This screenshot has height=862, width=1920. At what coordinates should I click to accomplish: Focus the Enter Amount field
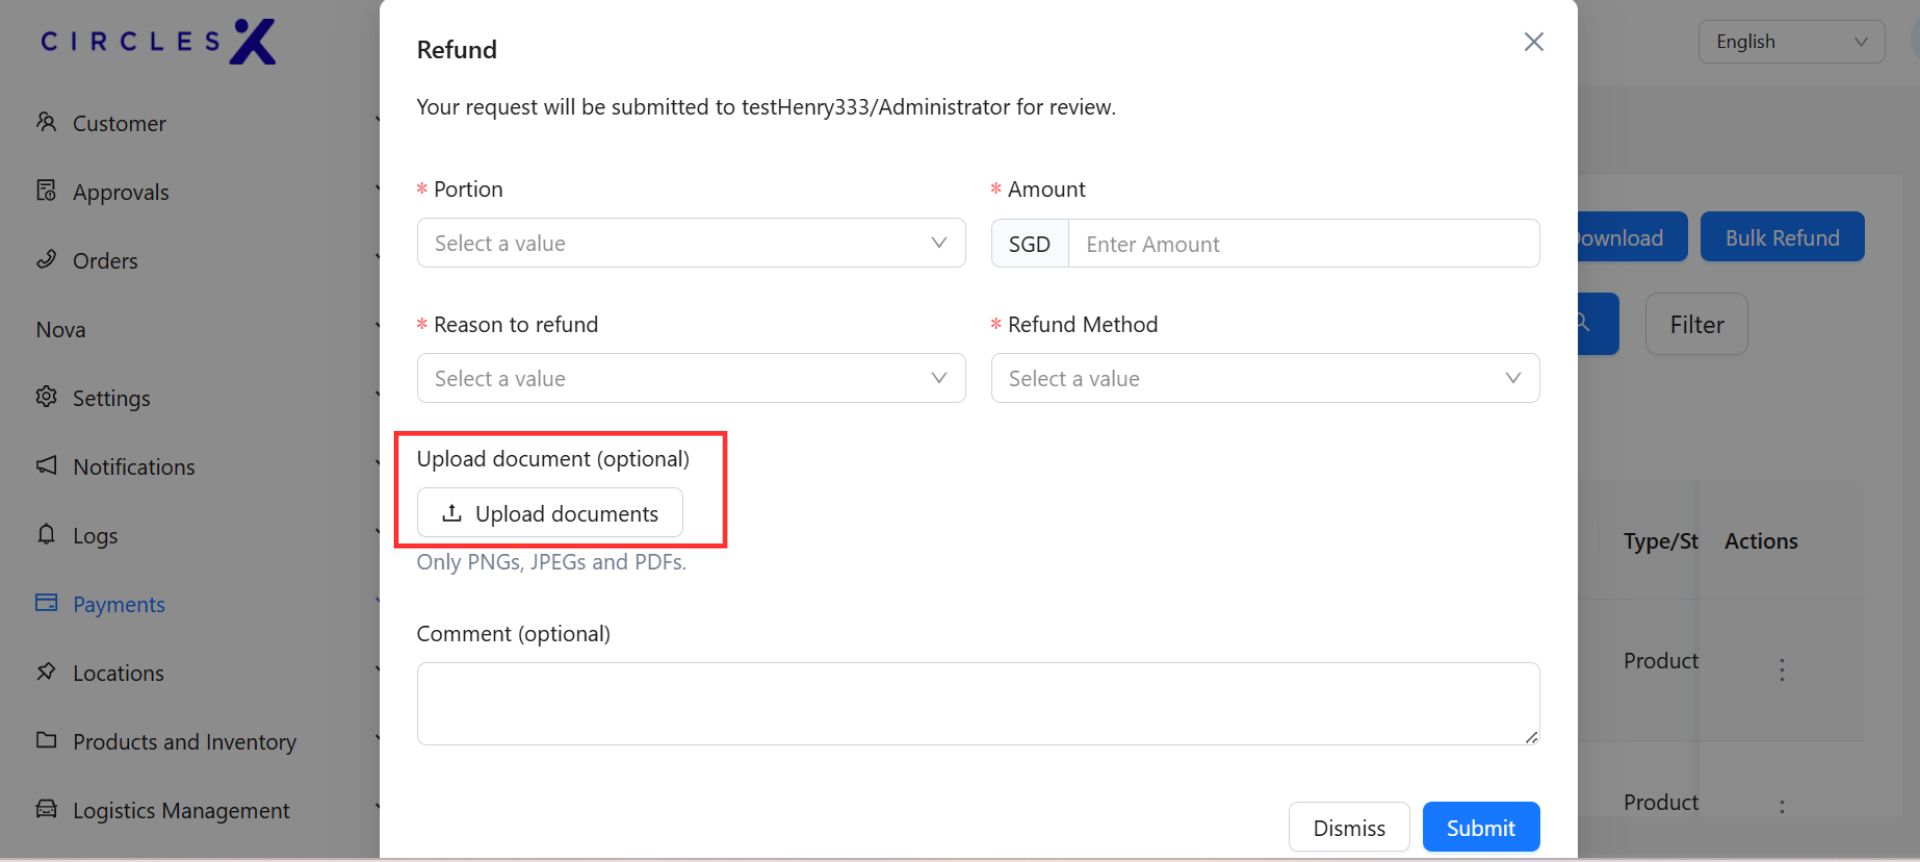1302,244
